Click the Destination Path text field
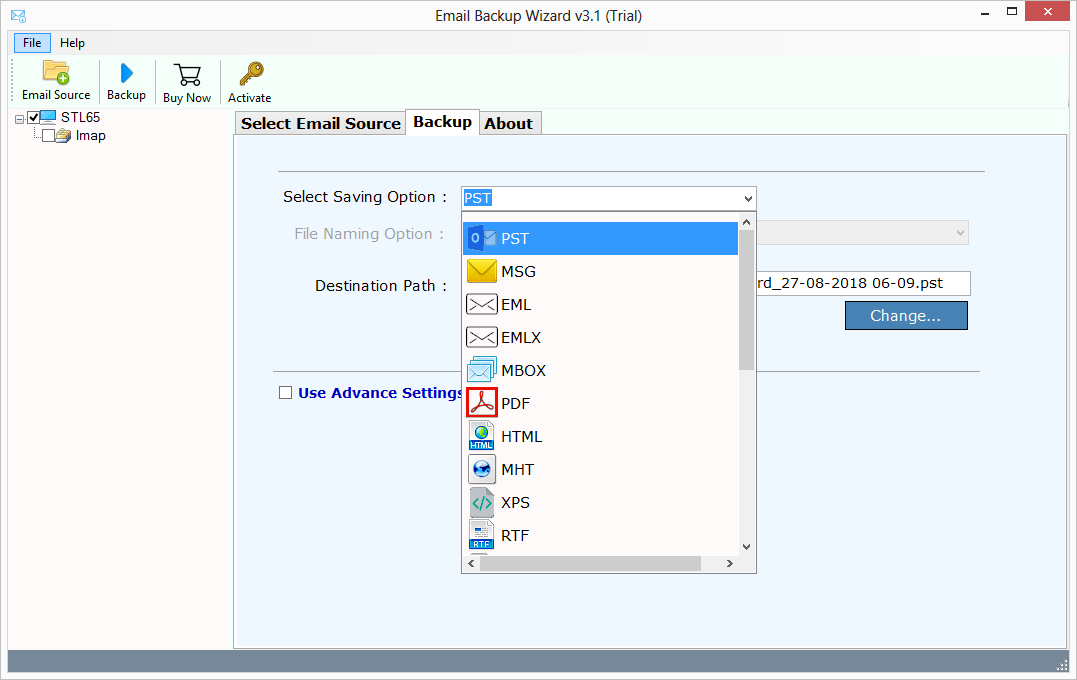The width and height of the screenshot is (1077, 680). point(863,283)
